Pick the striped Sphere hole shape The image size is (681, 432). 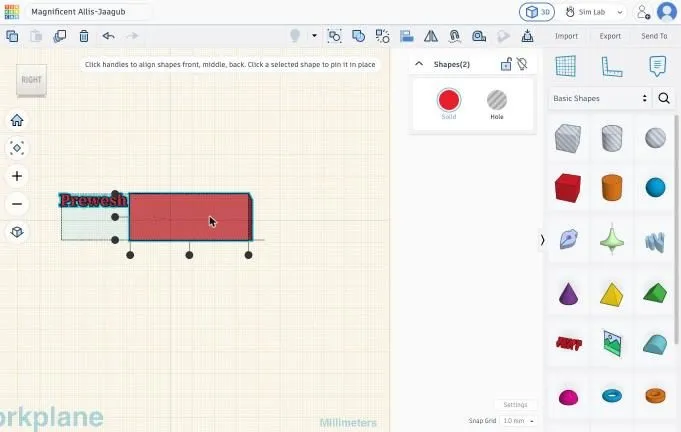[655, 139]
